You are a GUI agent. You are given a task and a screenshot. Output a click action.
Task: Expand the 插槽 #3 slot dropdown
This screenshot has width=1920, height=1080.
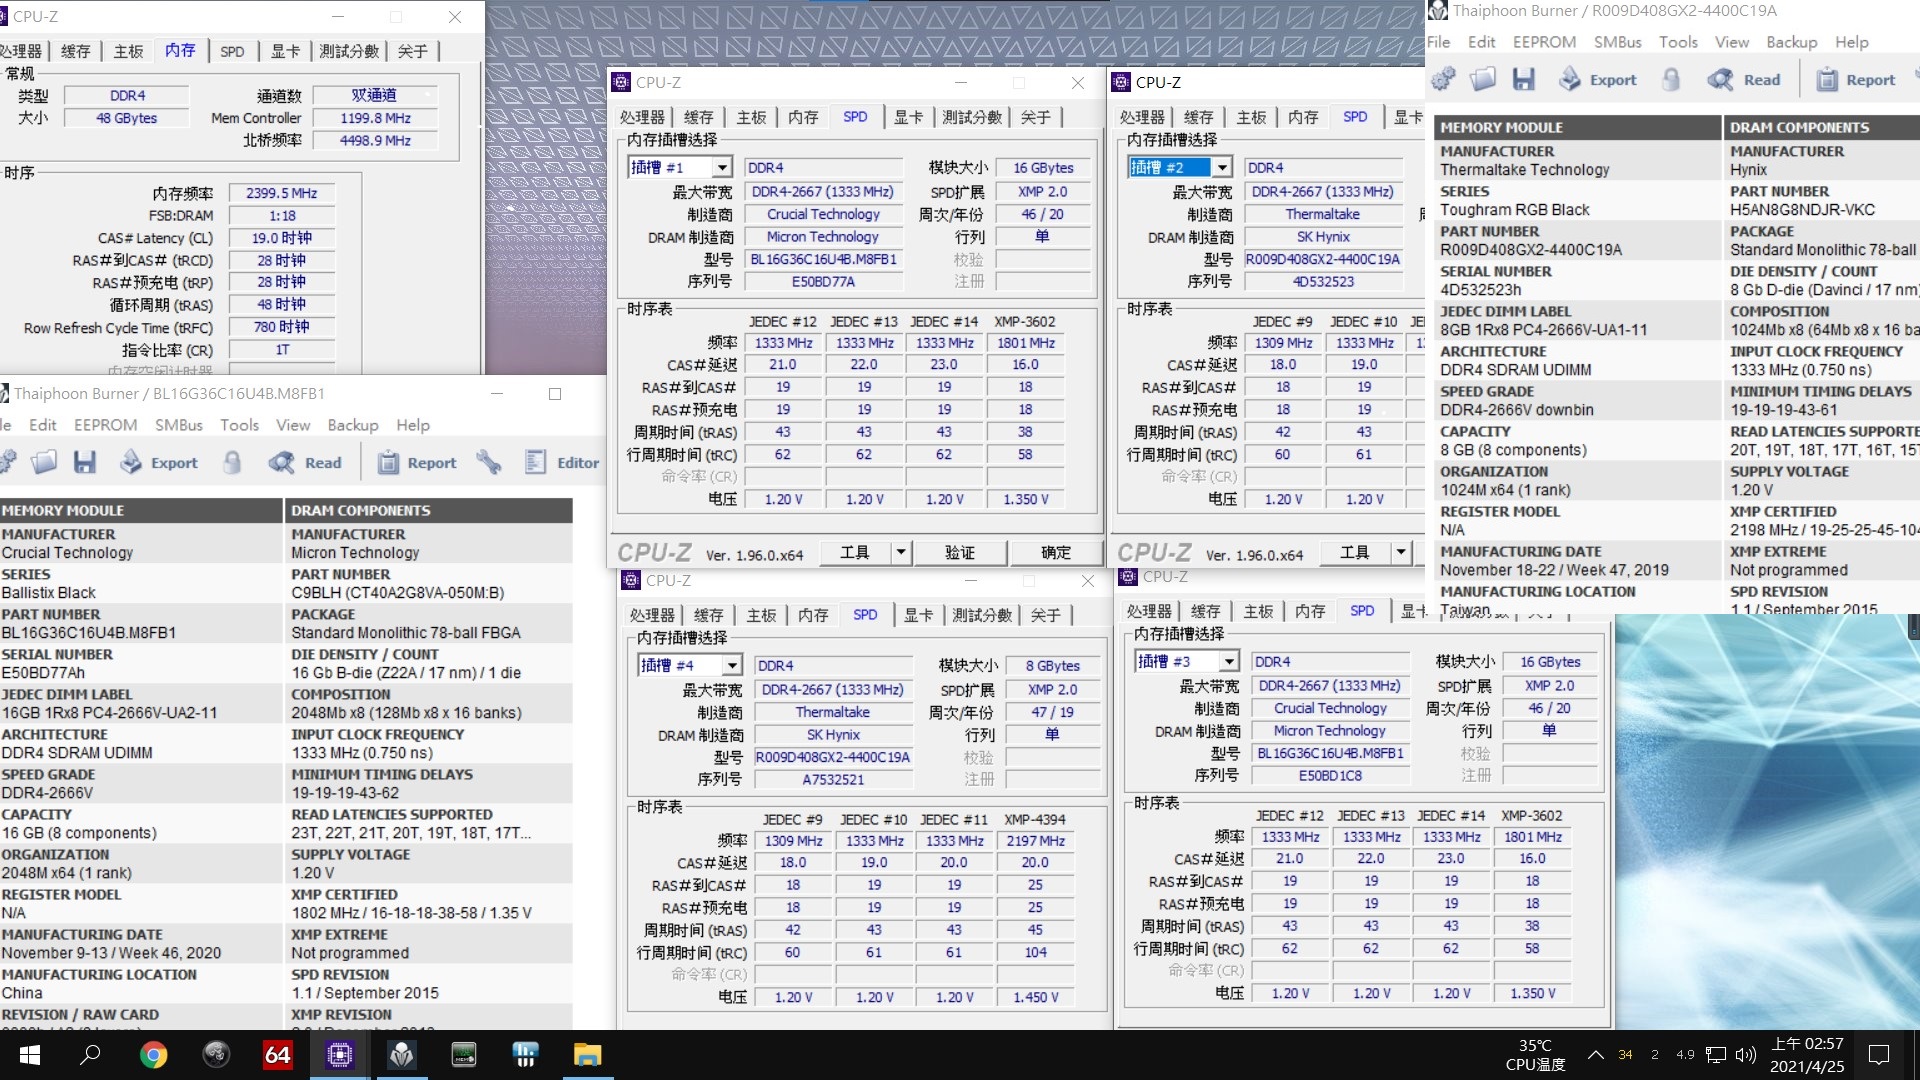pyautogui.click(x=1229, y=661)
